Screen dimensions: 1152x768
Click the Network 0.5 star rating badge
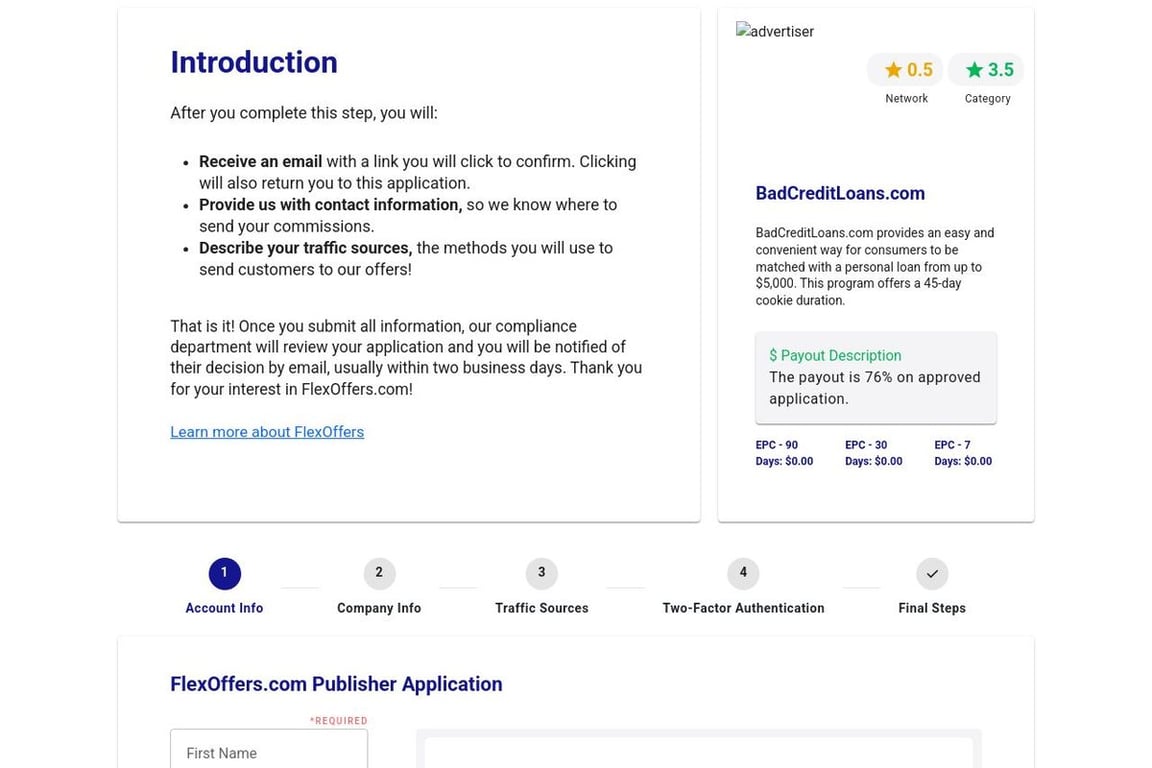click(x=905, y=70)
